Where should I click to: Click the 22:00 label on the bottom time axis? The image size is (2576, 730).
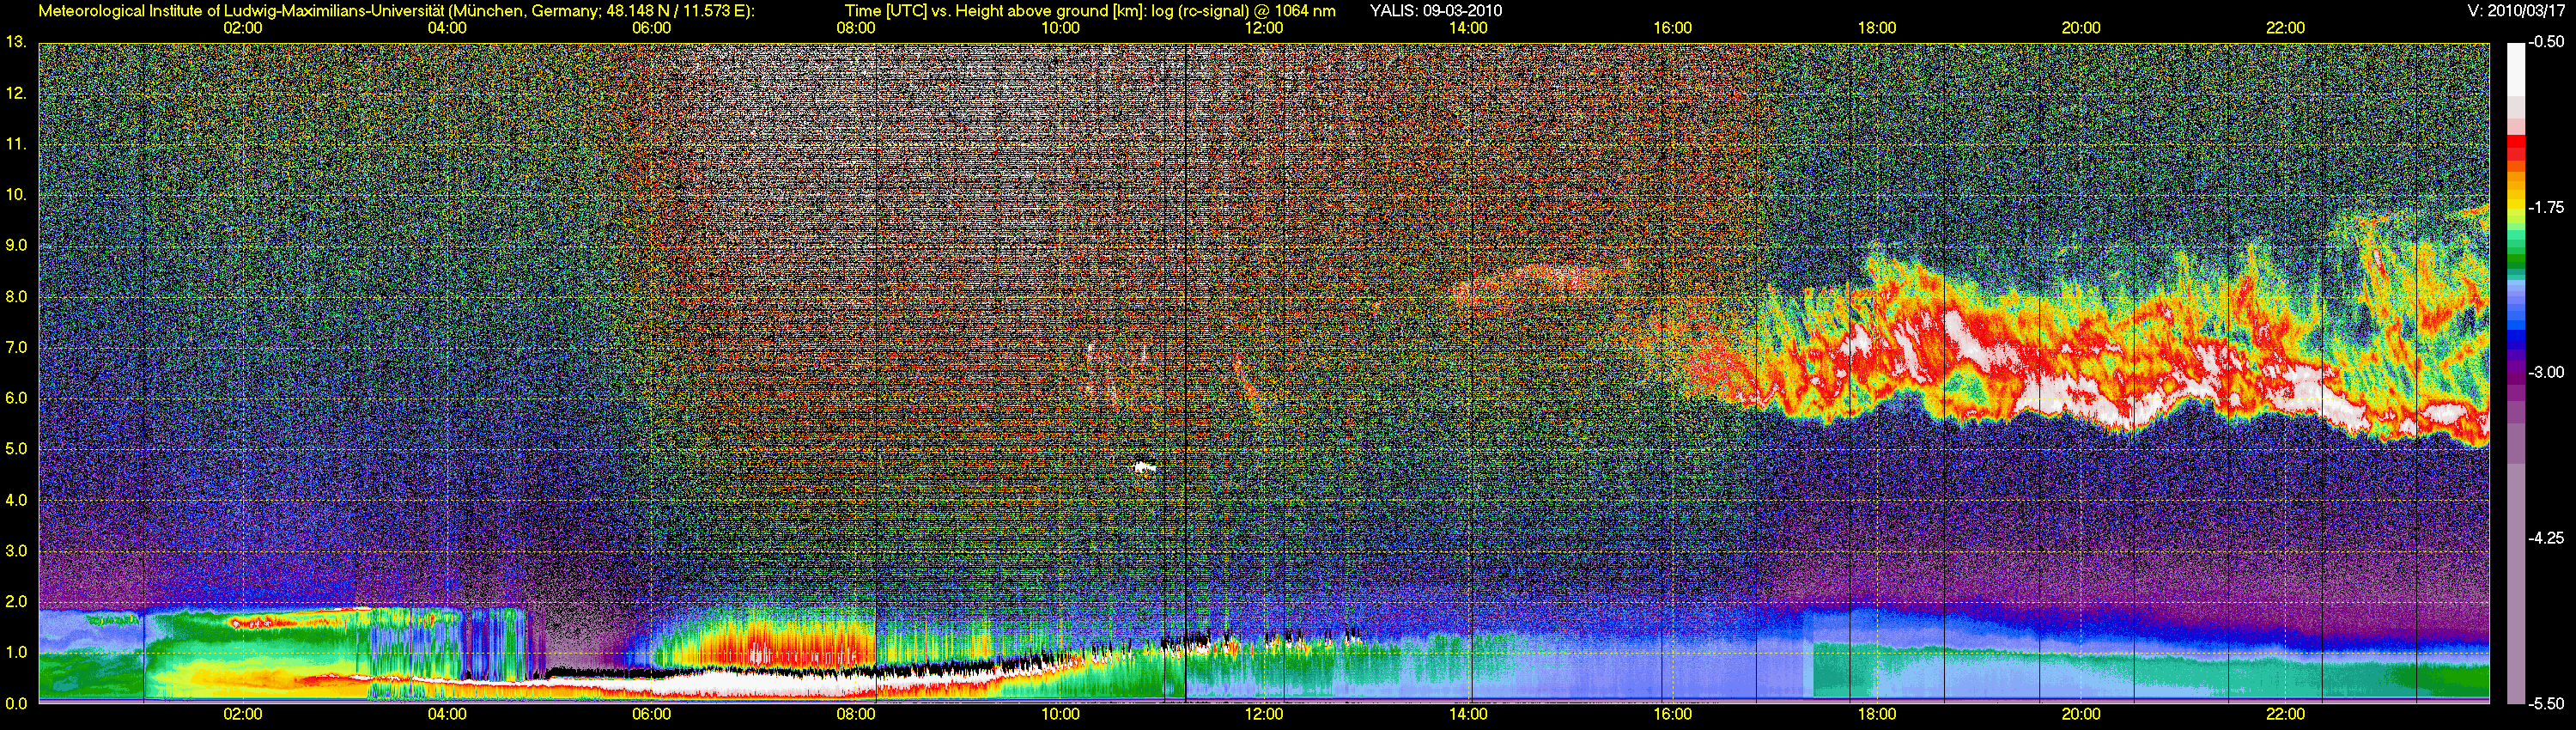2285,715
